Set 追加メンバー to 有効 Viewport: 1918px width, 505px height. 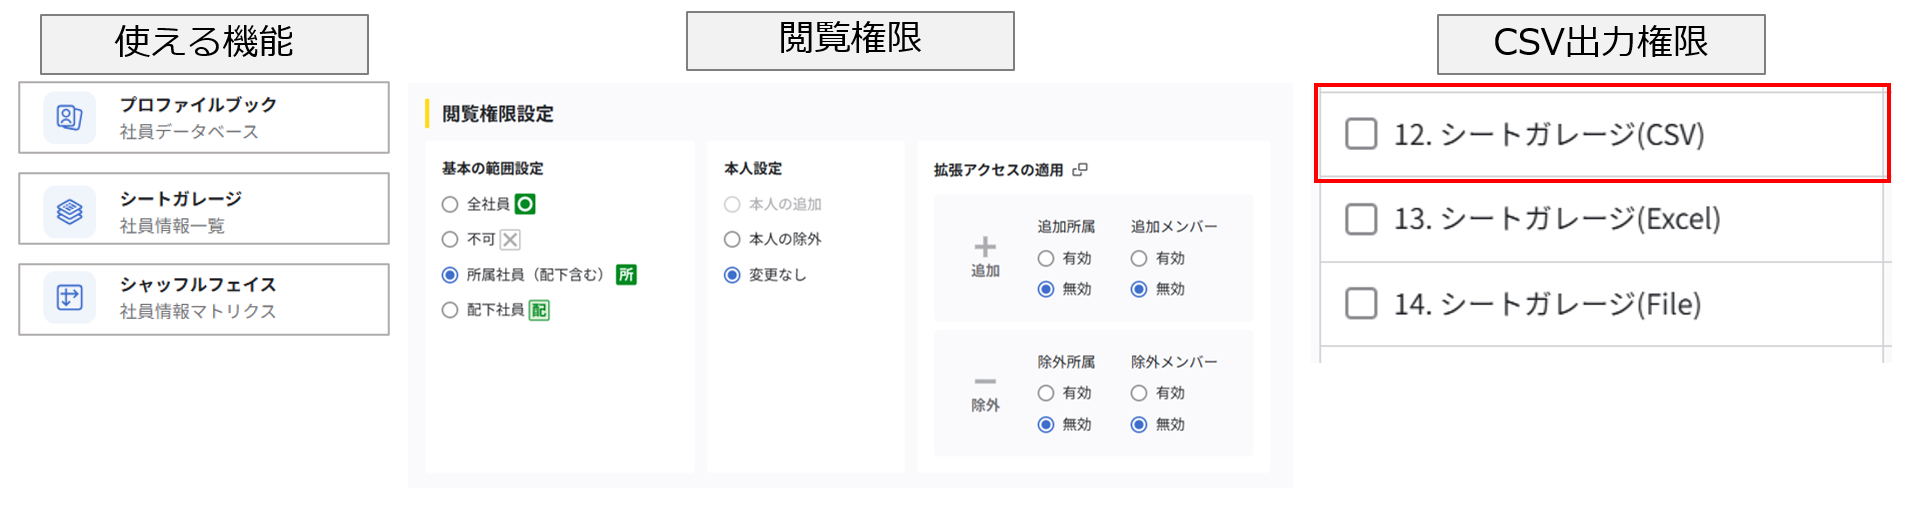[1139, 258]
